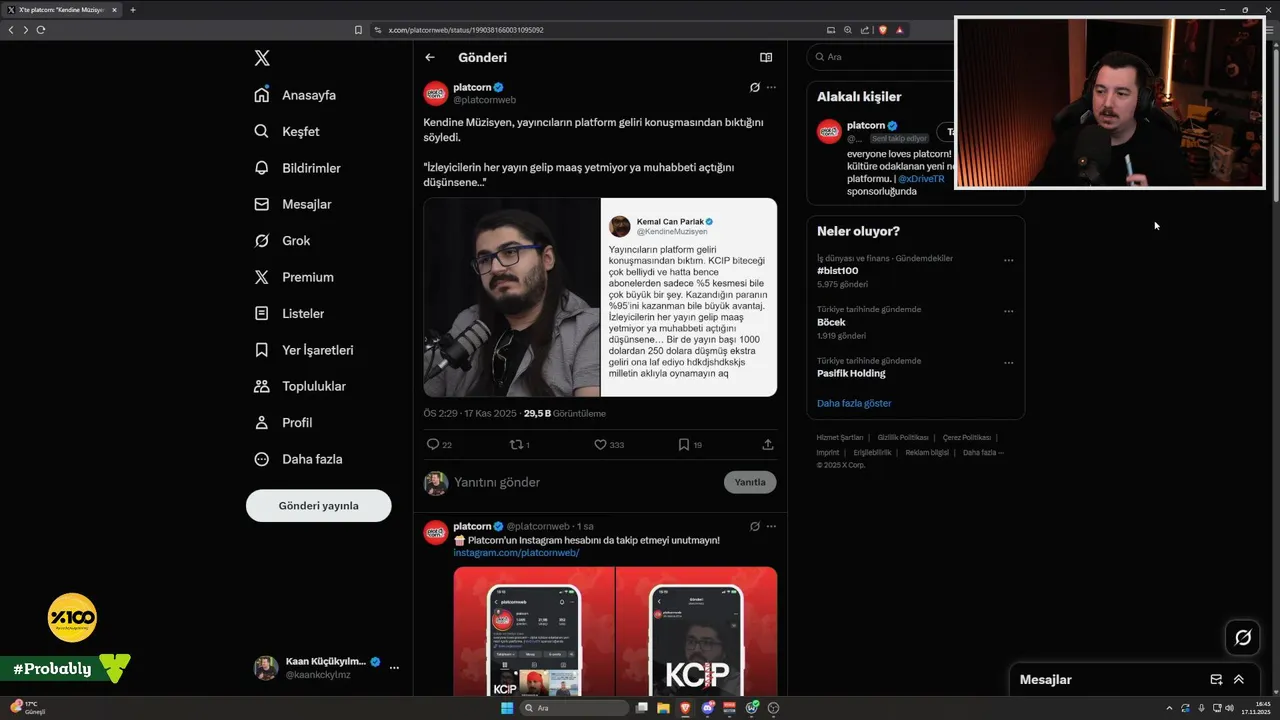Click Grok icon on main post
The height and width of the screenshot is (720, 1280).
click(x=755, y=88)
